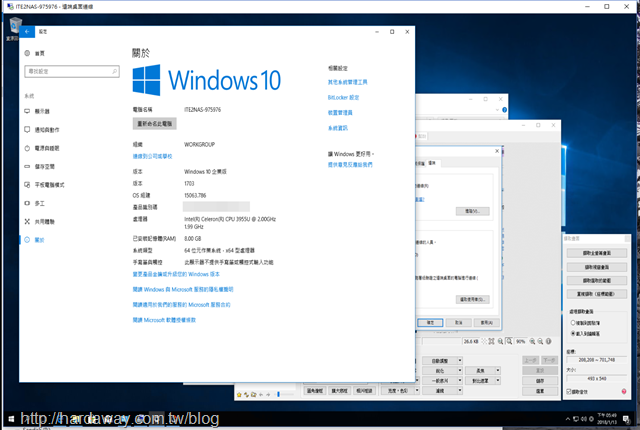Click the magnifier in the settings search box

114,71
